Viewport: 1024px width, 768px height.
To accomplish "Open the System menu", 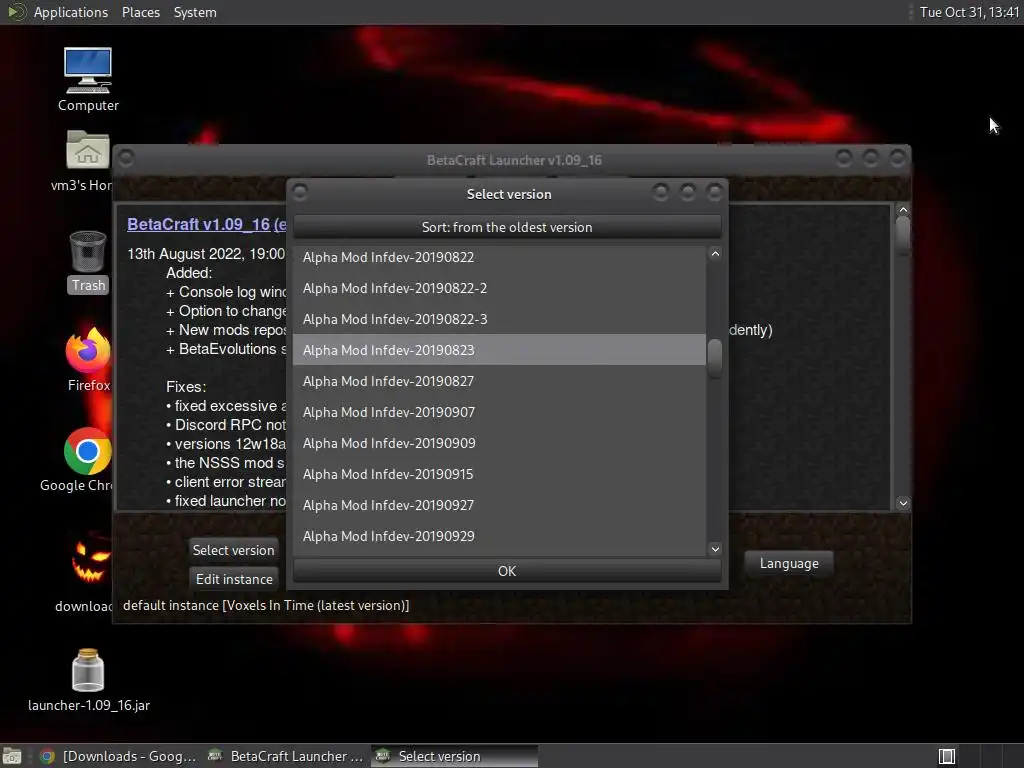I will [x=195, y=12].
